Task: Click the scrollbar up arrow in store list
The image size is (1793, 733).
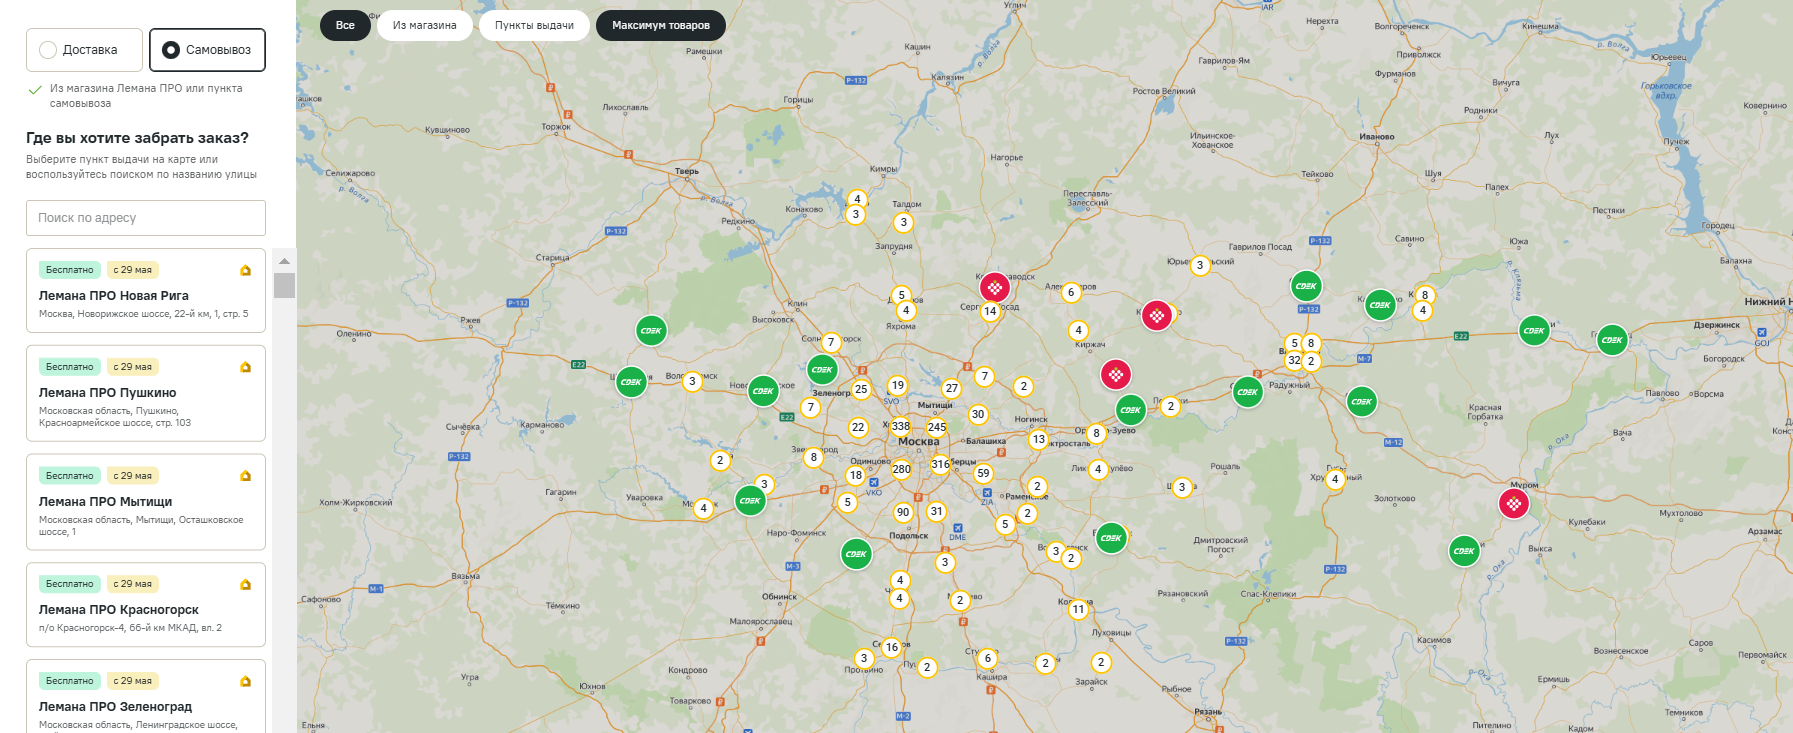Action: [x=284, y=261]
